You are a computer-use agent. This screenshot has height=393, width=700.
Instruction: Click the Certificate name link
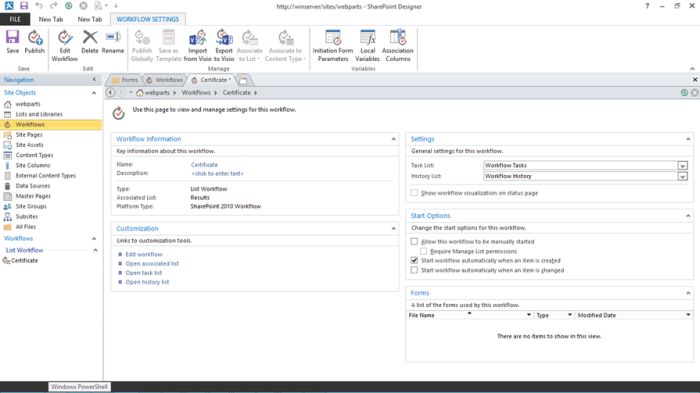click(x=204, y=165)
